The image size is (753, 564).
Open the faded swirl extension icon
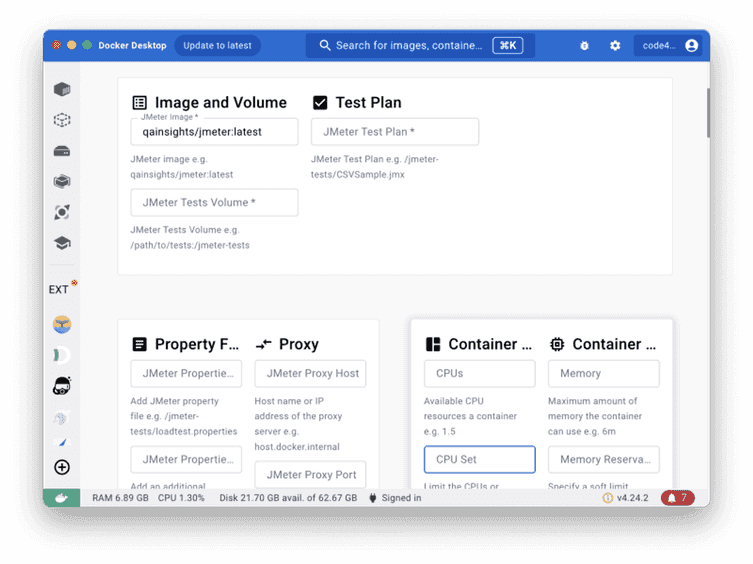pos(62,417)
